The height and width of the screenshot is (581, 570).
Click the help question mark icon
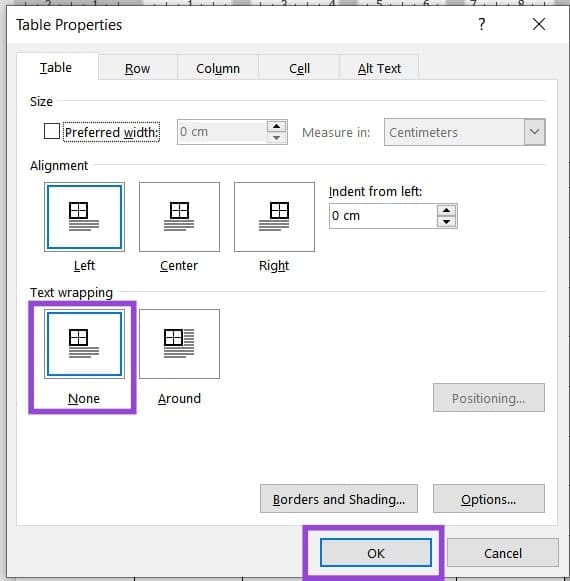(481, 24)
